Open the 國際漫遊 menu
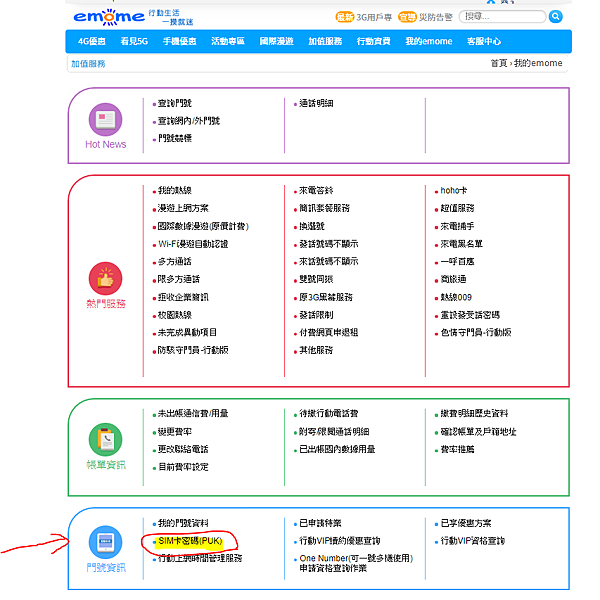 (276, 41)
